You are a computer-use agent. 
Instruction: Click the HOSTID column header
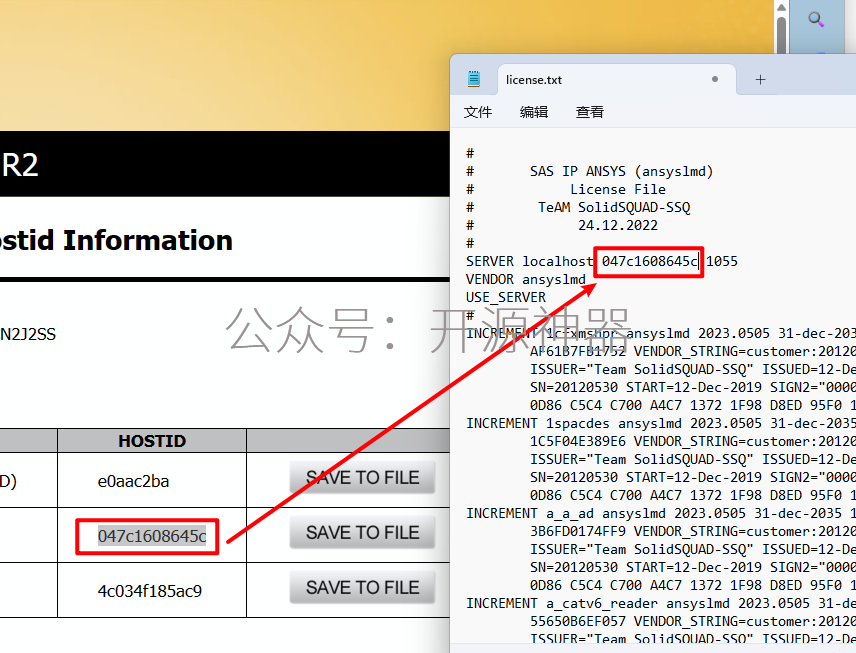pyautogui.click(x=152, y=441)
